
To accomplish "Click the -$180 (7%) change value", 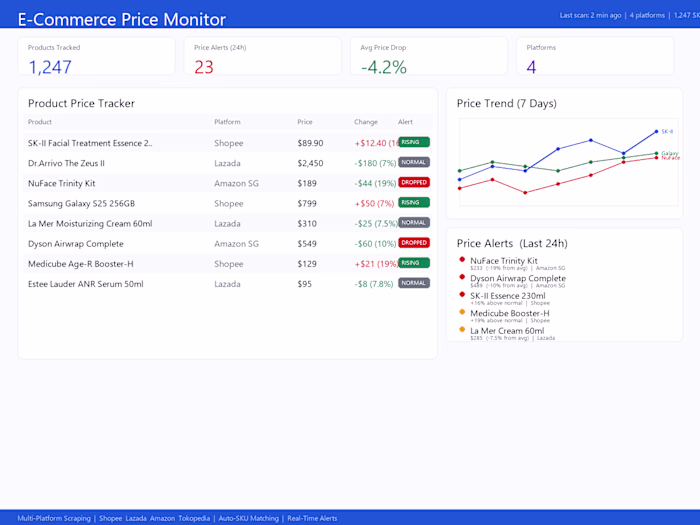I will point(375,163).
